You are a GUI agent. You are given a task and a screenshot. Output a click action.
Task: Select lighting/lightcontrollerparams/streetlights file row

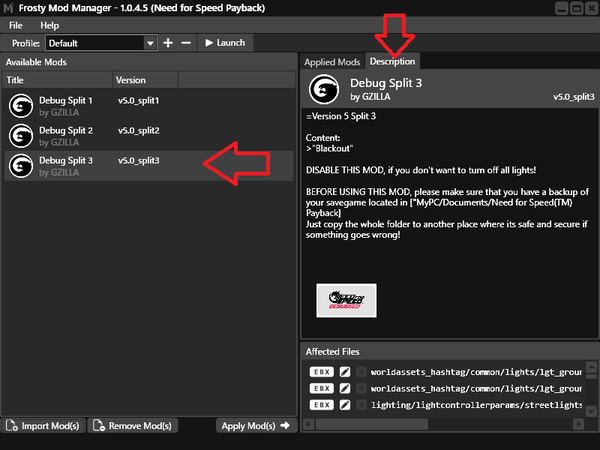point(444,405)
